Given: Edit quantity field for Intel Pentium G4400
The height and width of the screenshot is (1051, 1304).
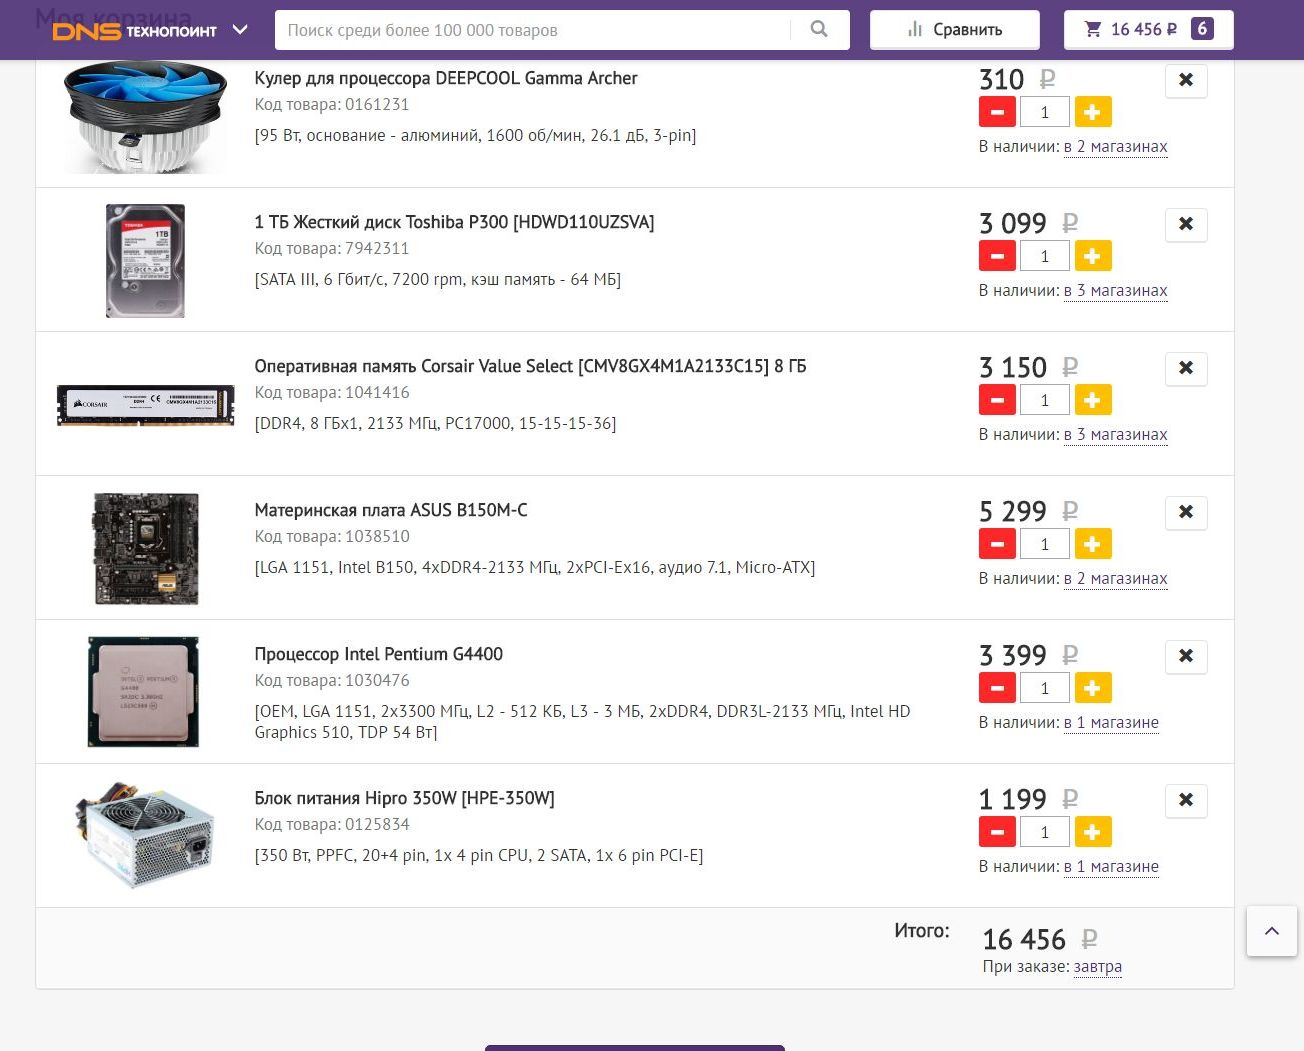Looking at the screenshot, I should coord(1045,688).
